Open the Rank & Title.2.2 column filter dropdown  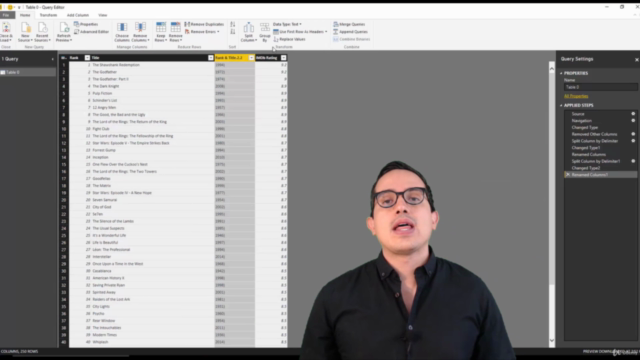(x=251, y=58)
